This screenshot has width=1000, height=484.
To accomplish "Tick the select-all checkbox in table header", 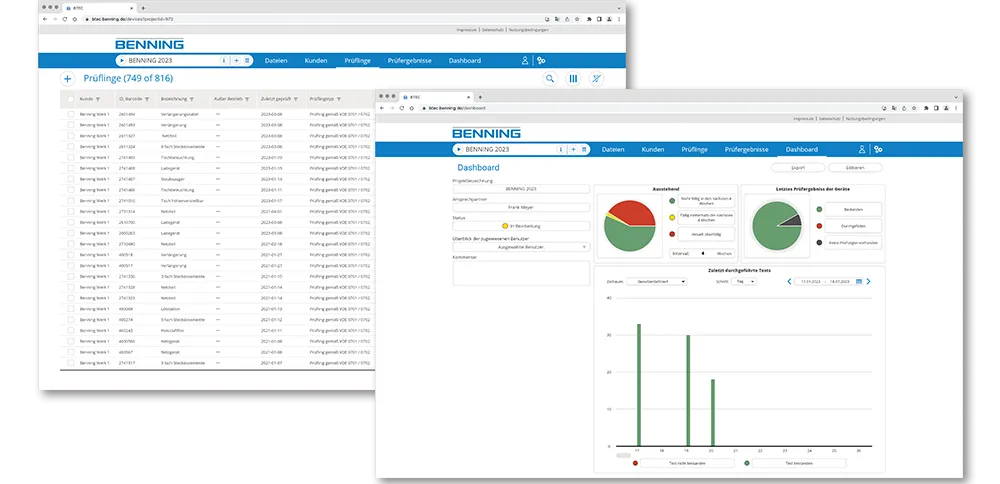I will (70, 99).
